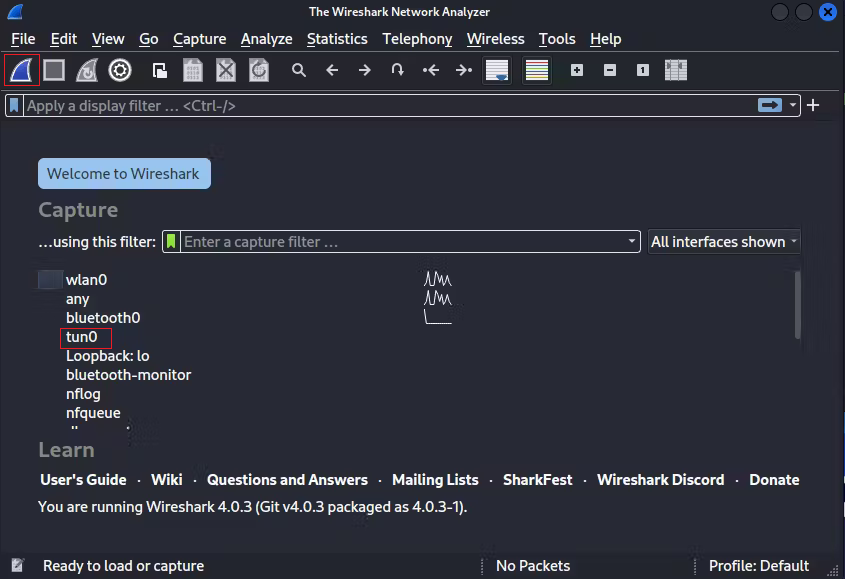Toggle auto scroll during live capture
Screen dimensions: 845x579
point(496,70)
